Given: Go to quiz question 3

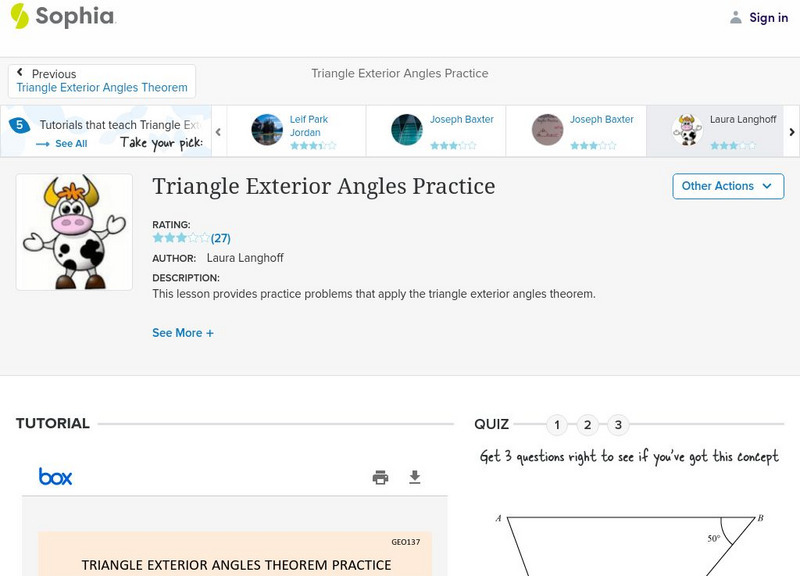Looking at the screenshot, I should (618, 425).
